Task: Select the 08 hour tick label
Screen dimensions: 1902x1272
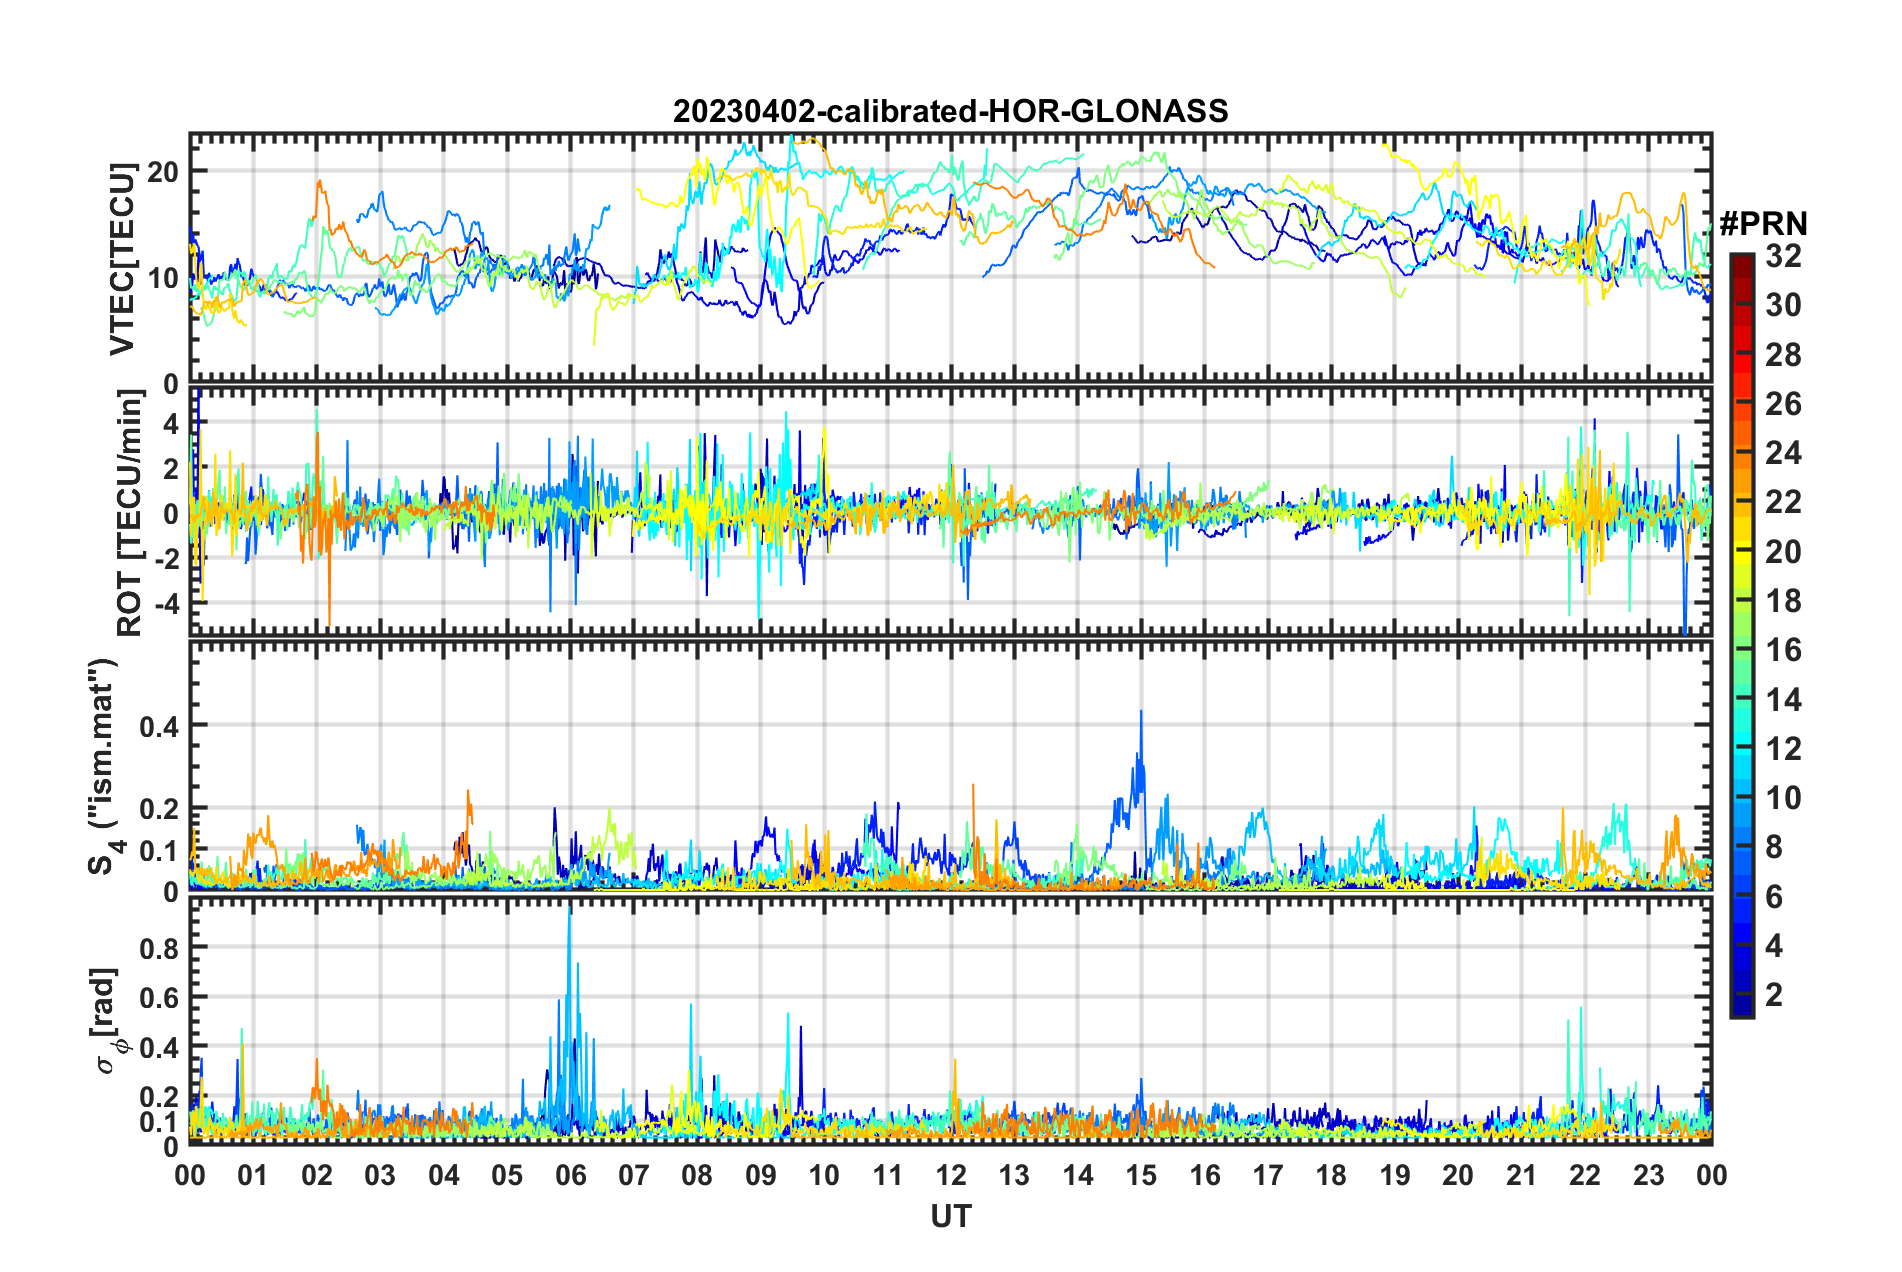Action: [697, 1175]
